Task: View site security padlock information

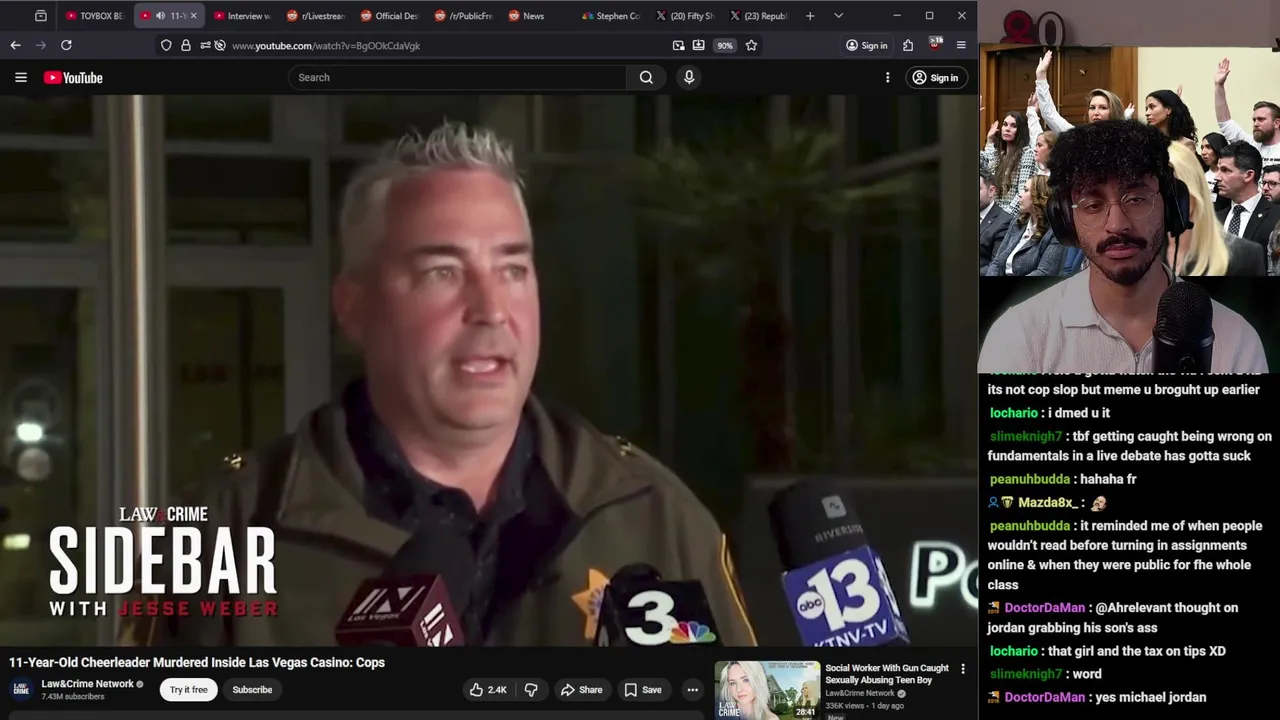Action: 185,45
